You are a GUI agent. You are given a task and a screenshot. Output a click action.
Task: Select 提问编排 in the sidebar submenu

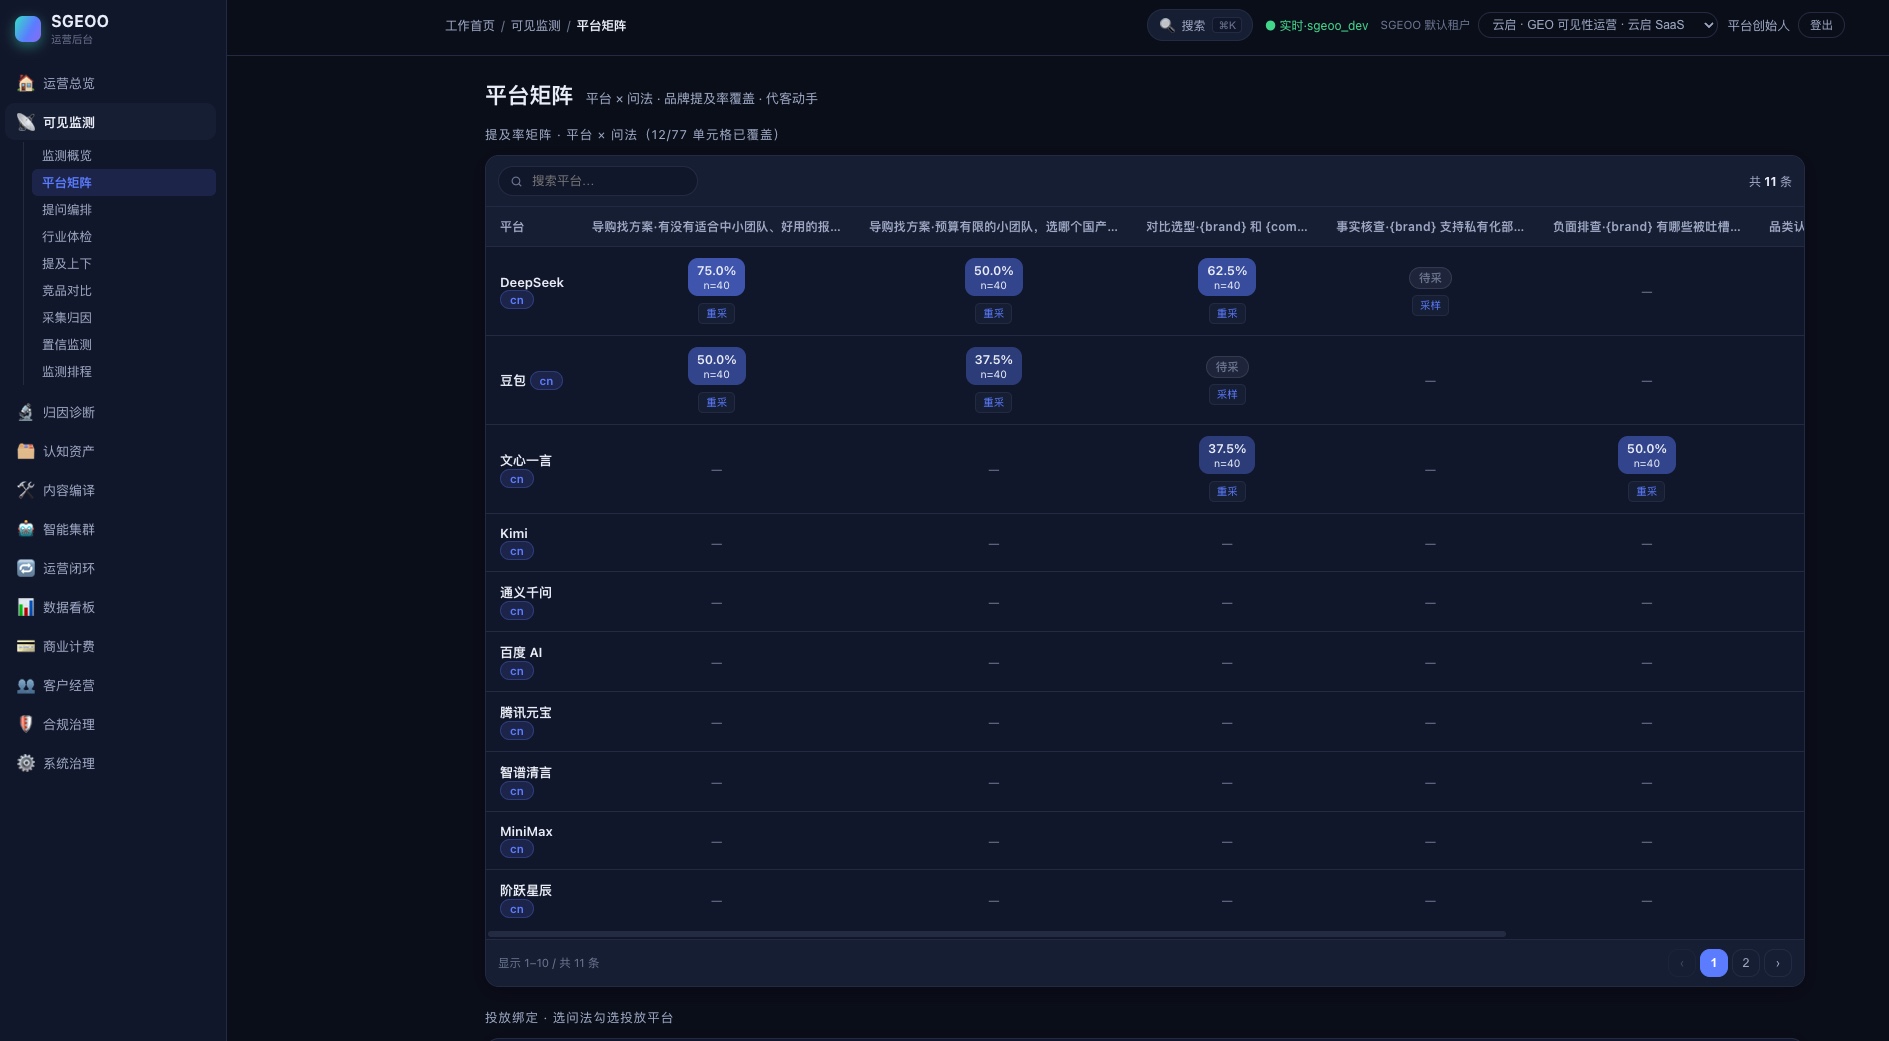point(67,209)
